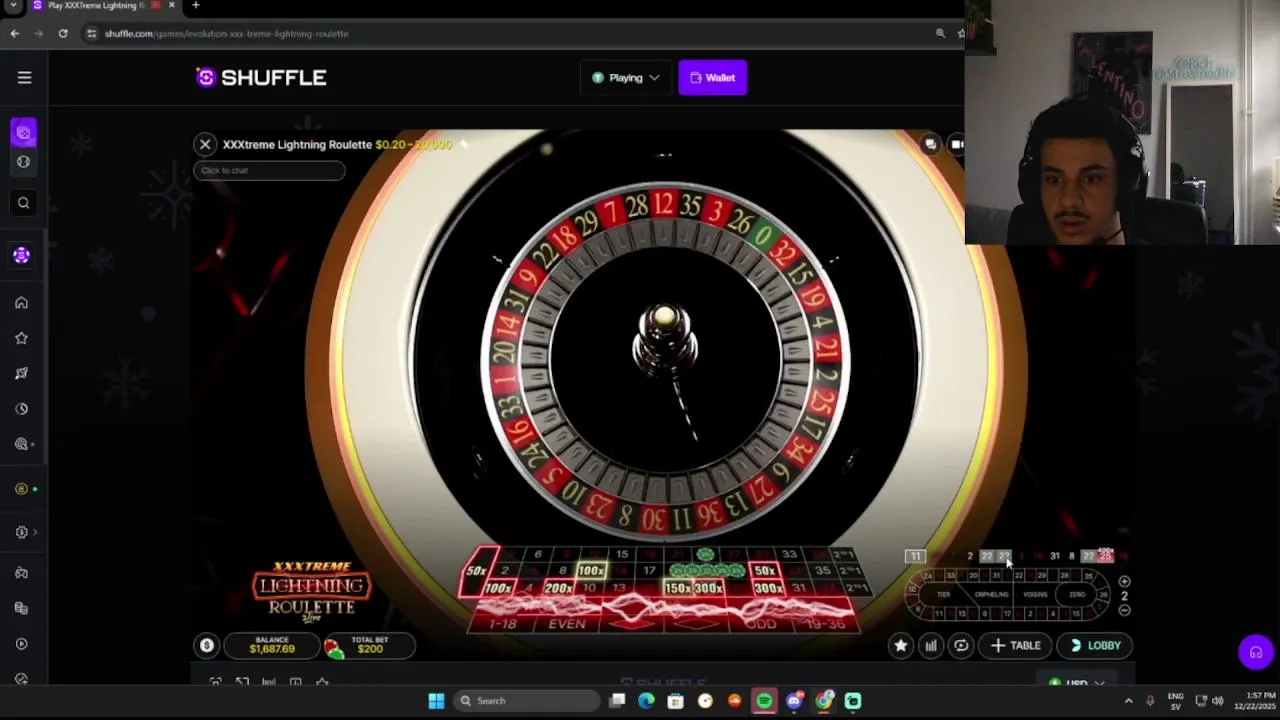Expand the sidebar gear item with chevron
This screenshot has height=720, width=1280.
24,532
